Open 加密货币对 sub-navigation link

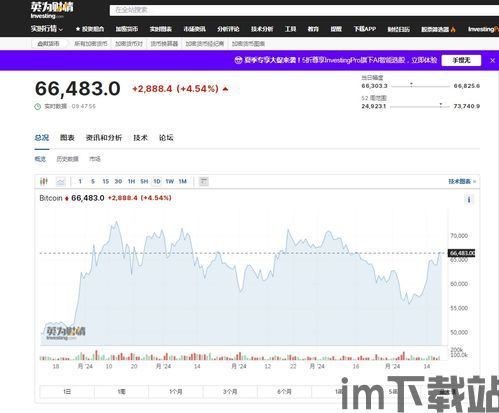click(x=129, y=44)
